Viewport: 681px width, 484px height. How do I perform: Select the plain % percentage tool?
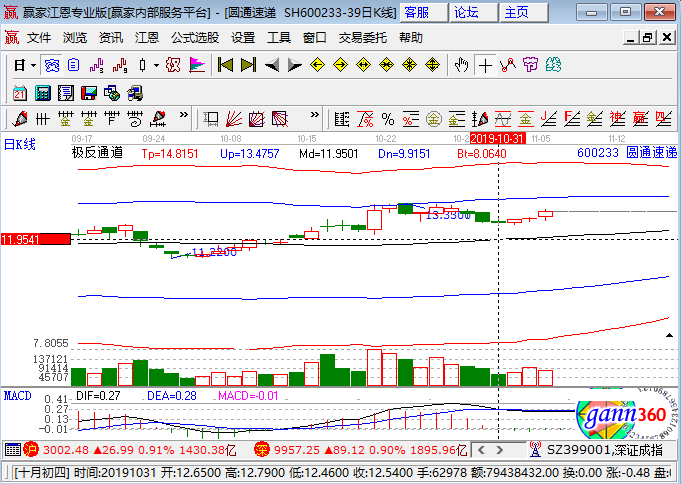(388, 119)
